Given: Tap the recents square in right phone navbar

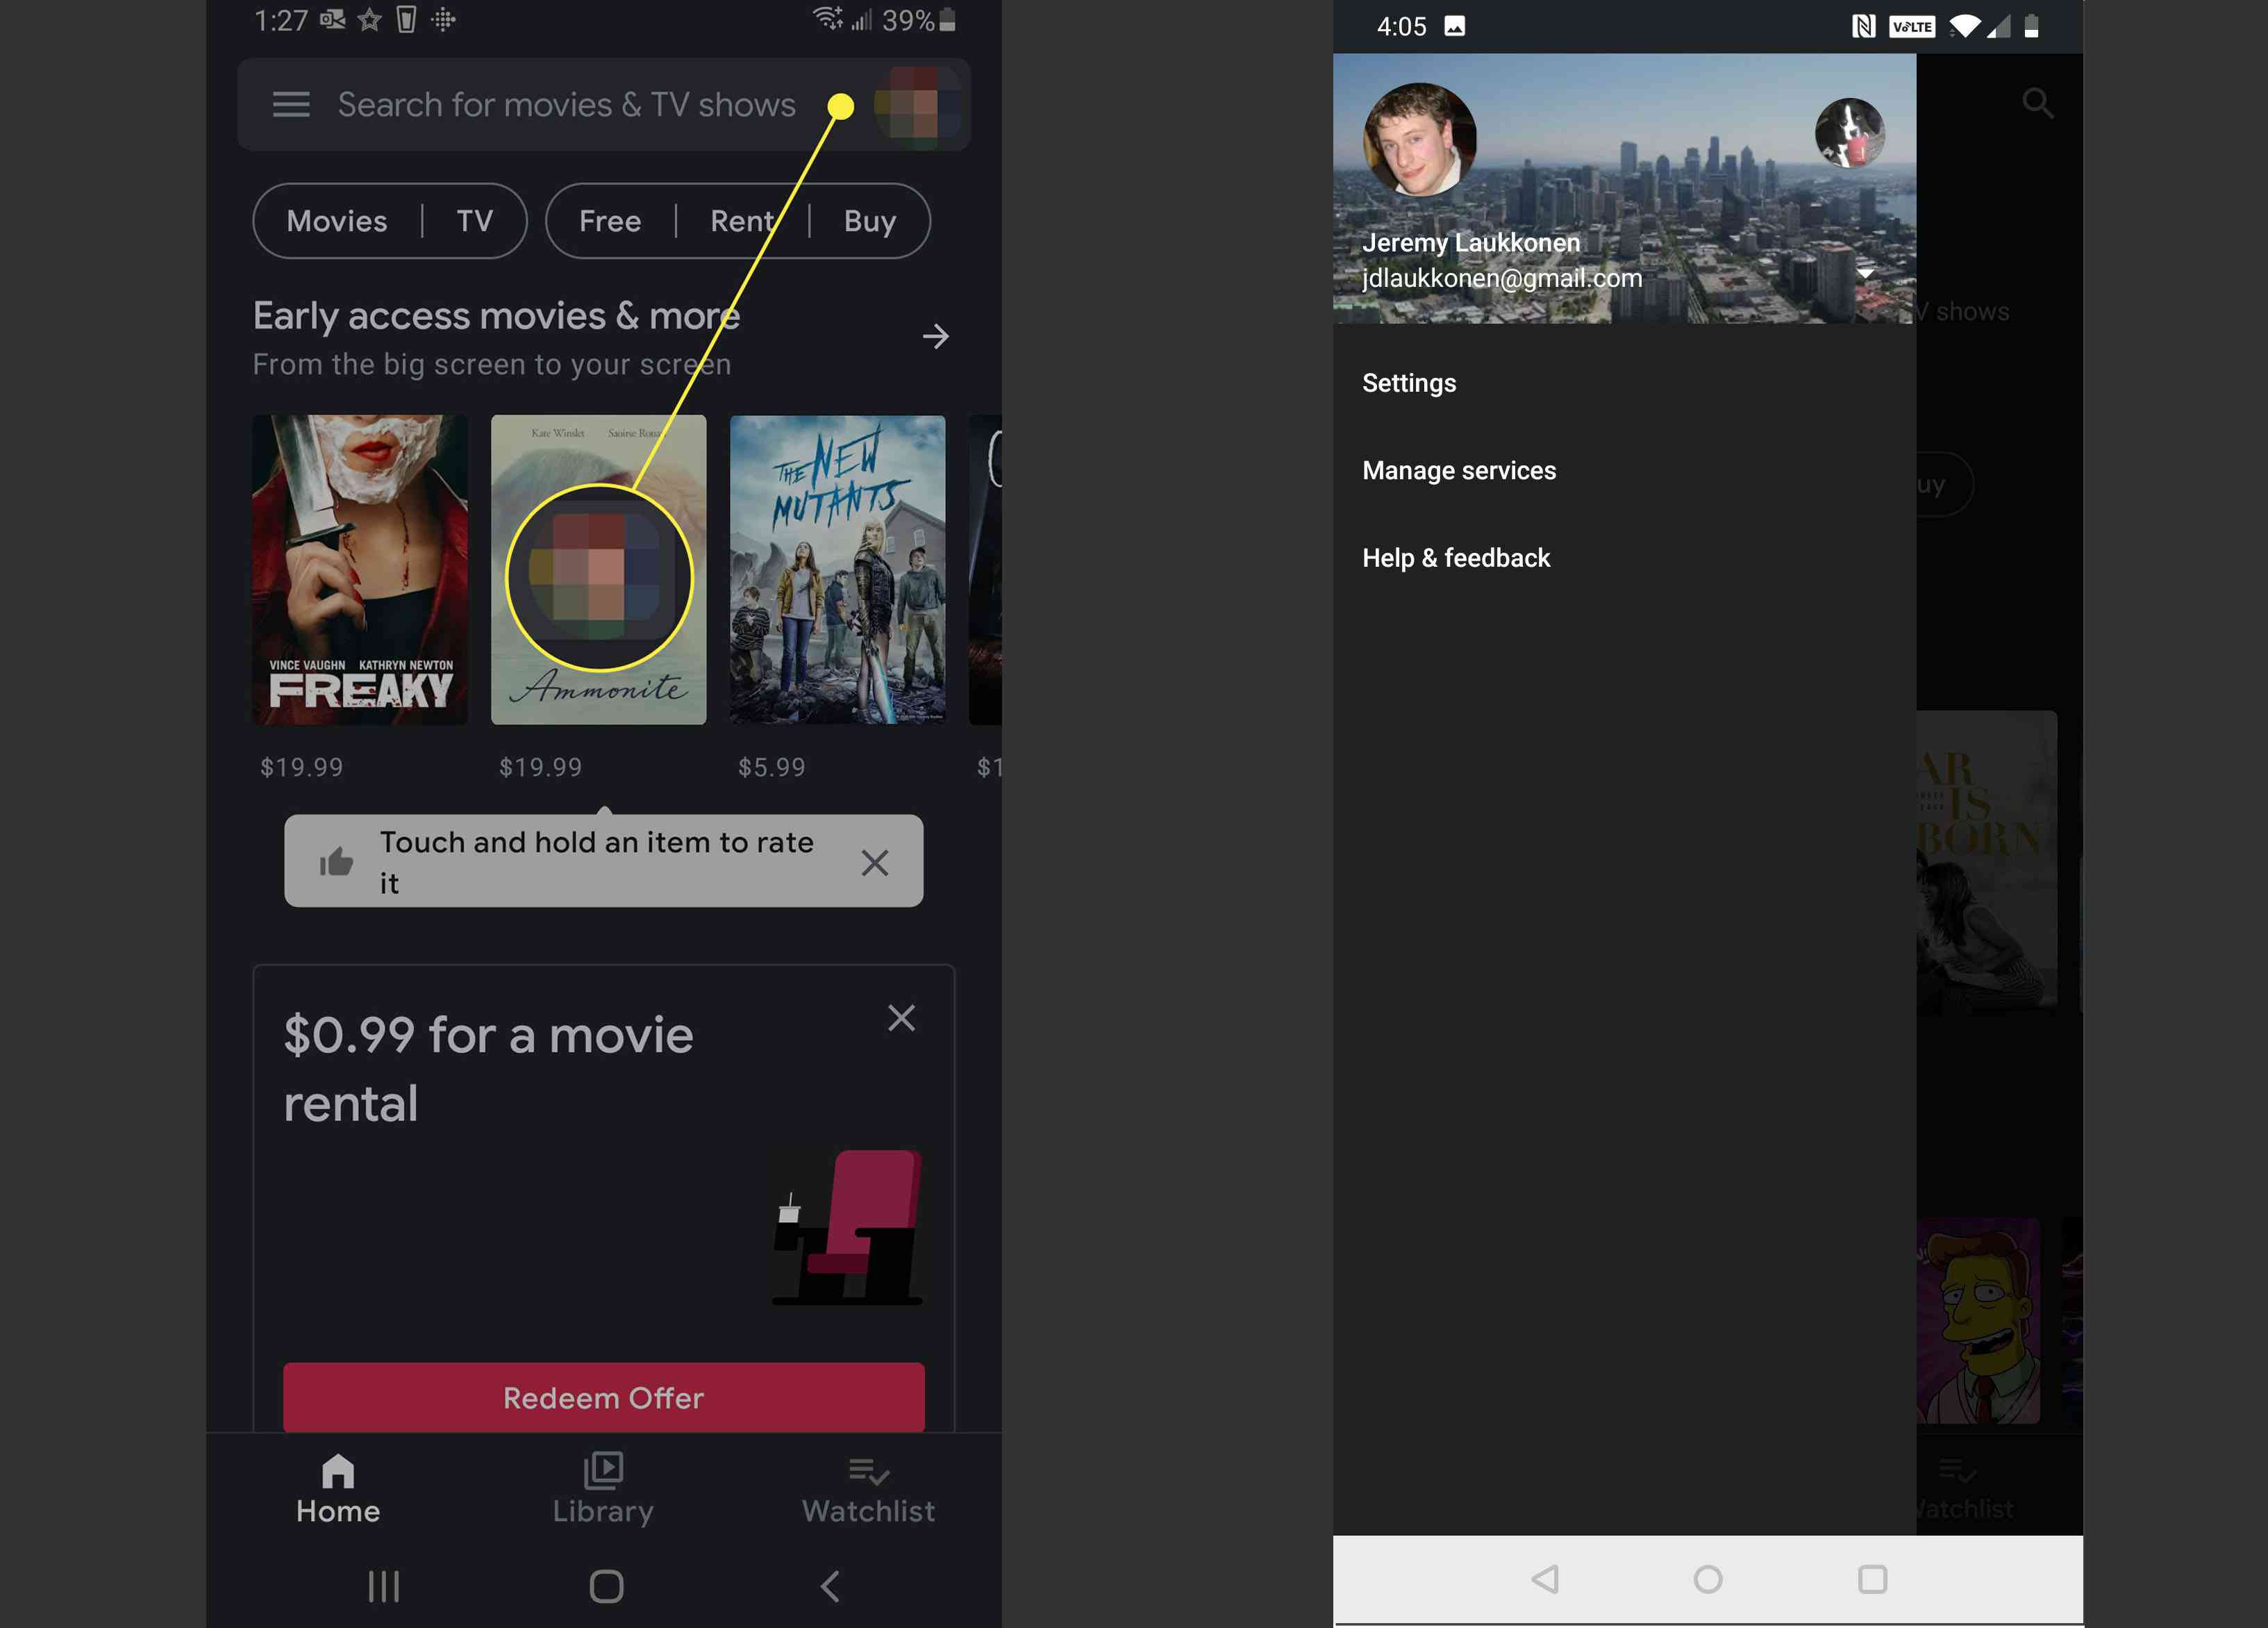Looking at the screenshot, I should pos(1872,1579).
